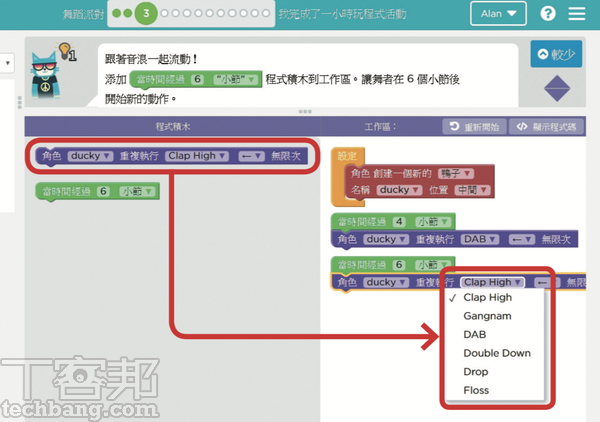Select Double Down menu option
This screenshot has height=422, width=600.
coord(497,353)
